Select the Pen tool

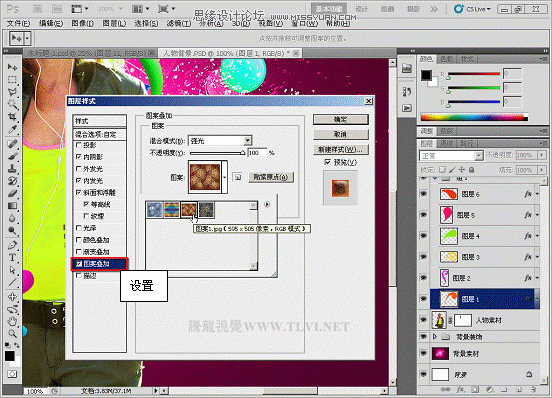point(12,245)
